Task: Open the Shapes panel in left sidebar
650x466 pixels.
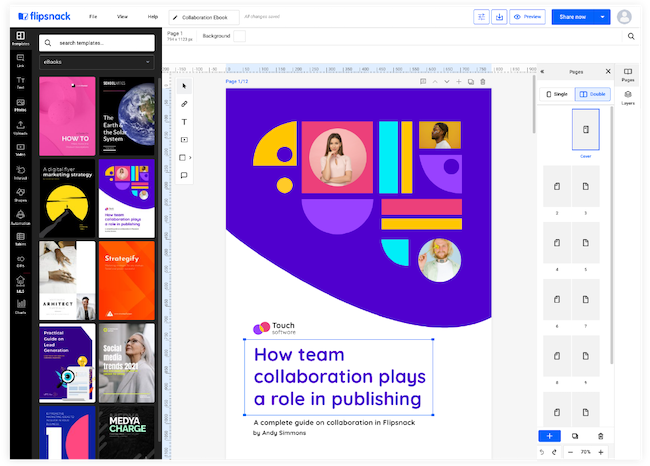Action: pos(19,194)
